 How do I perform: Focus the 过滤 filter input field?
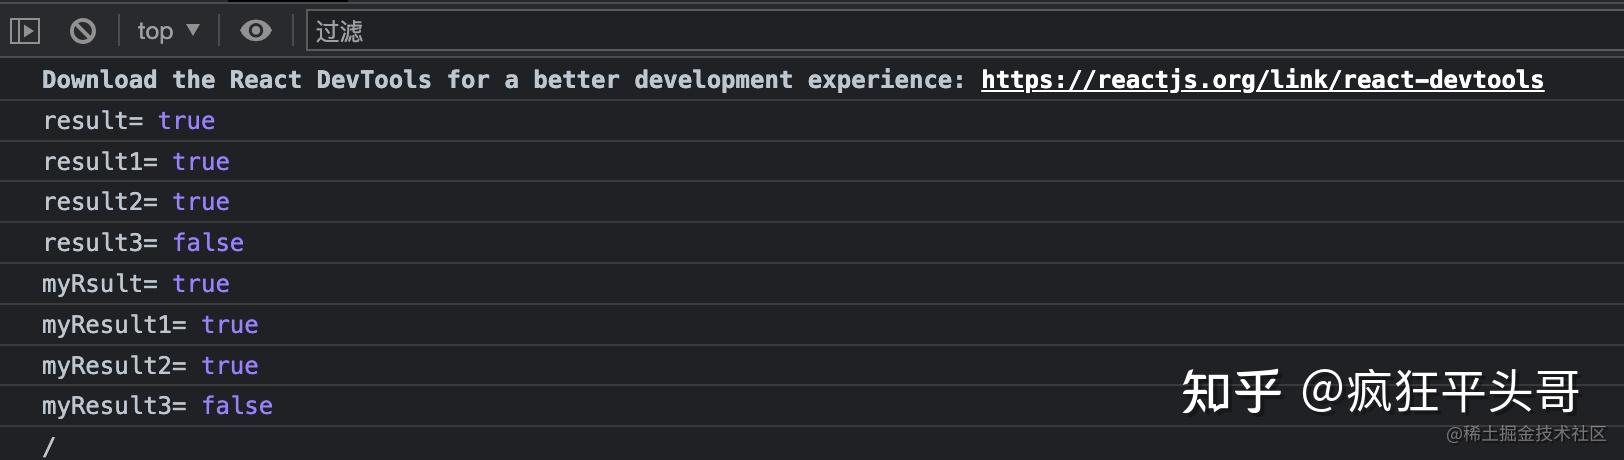pos(964,31)
